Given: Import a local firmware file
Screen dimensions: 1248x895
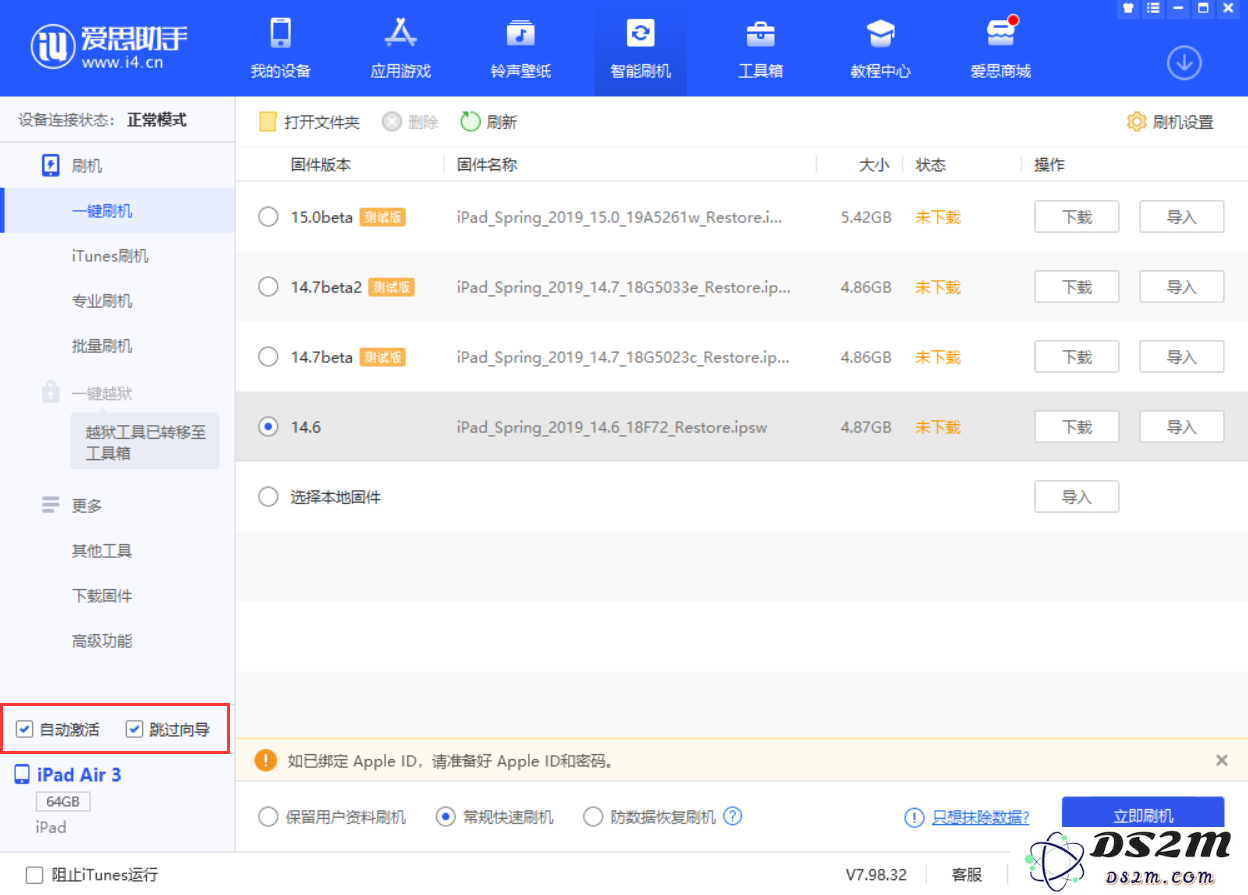Looking at the screenshot, I should pos(1076,497).
